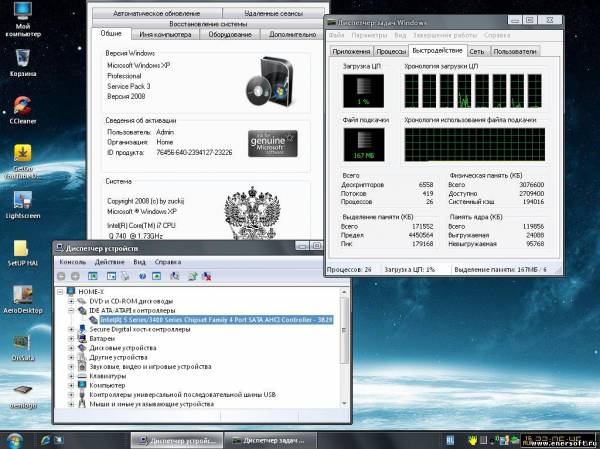Open Автоматическое обновление tab in System Properties
600x449 pixels.
157,13
